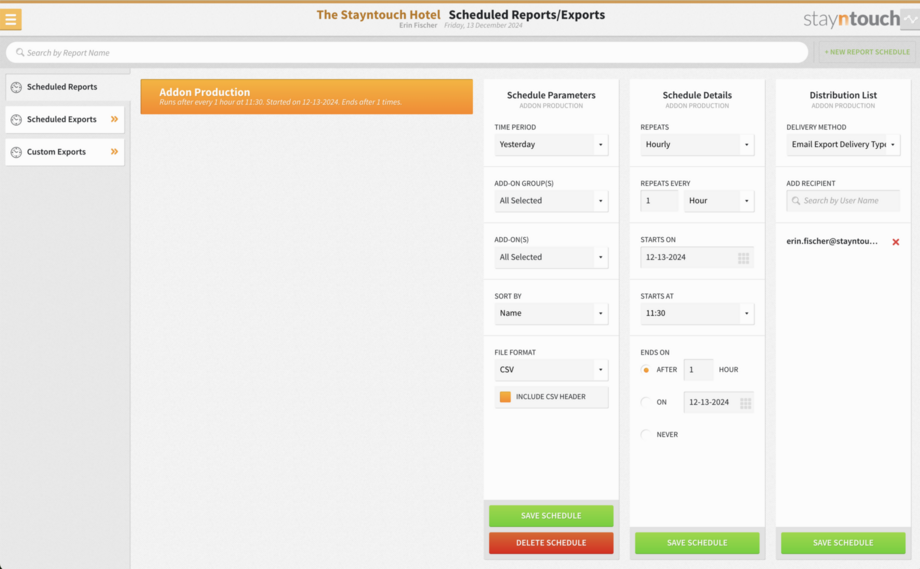Image resolution: width=920 pixels, height=569 pixels.
Task: Open the File Format dropdown showing CSV
Action: pyautogui.click(x=551, y=370)
